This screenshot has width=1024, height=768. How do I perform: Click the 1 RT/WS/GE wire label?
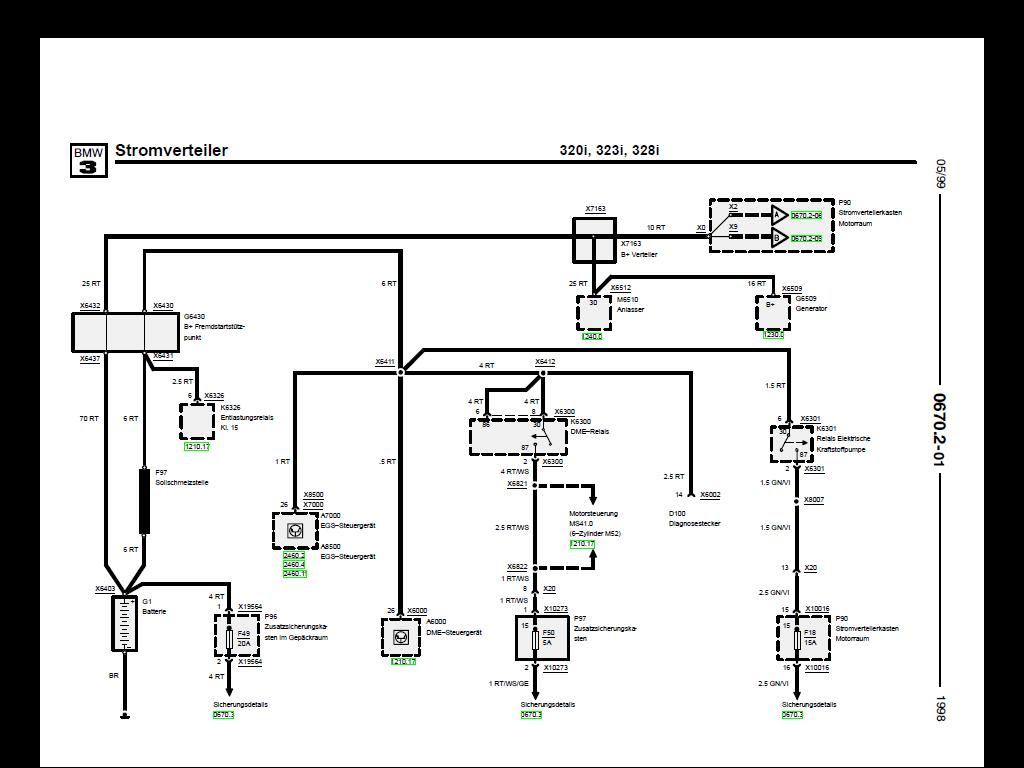coord(509,684)
